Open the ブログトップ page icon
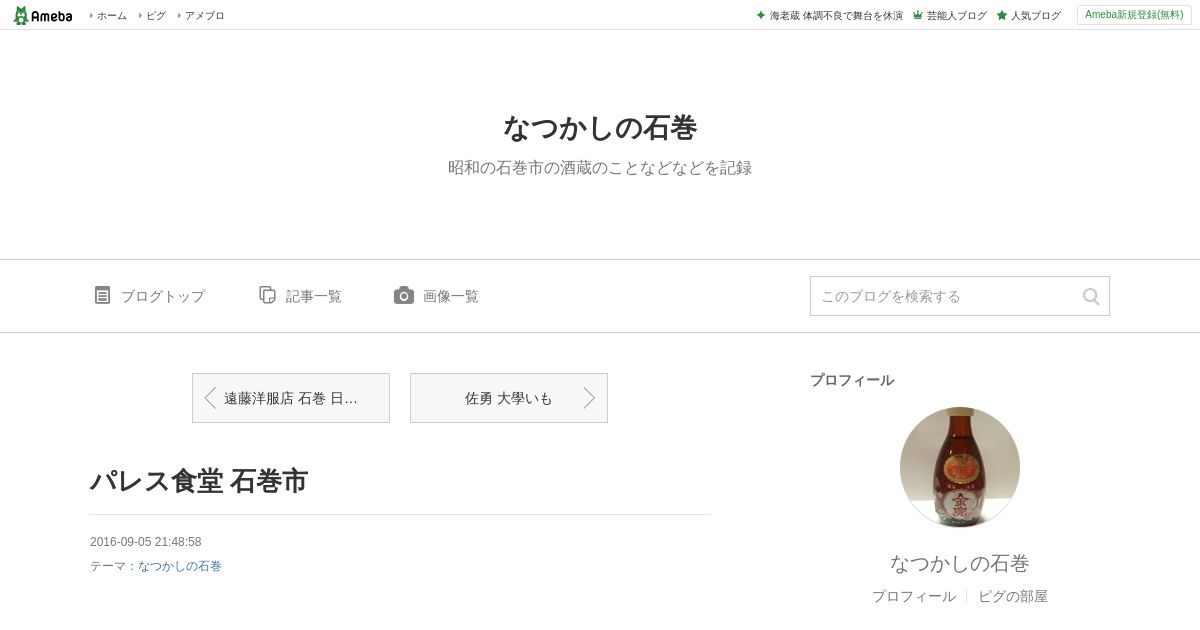 click(x=102, y=295)
